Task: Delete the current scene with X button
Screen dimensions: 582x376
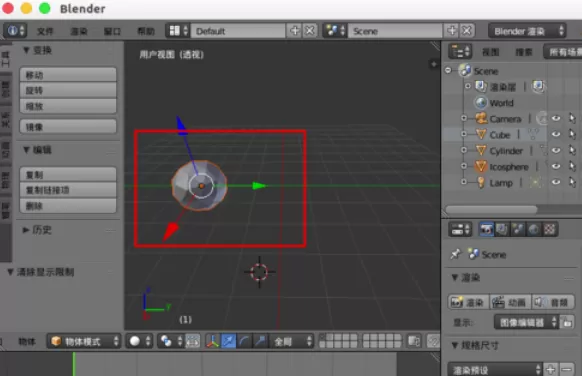Action: [467, 31]
